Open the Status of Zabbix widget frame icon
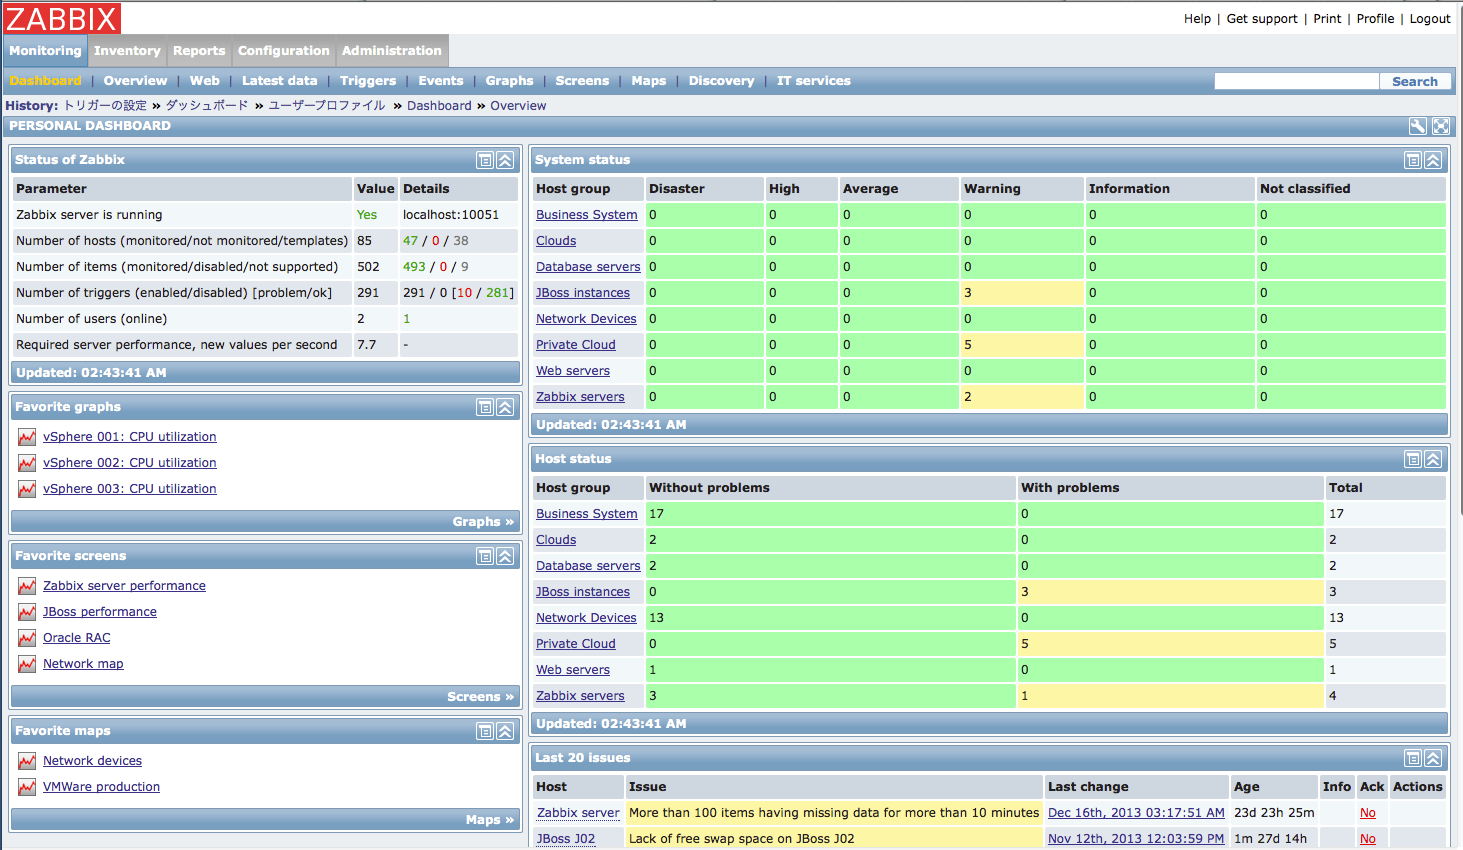 pyautogui.click(x=484, y=160)
